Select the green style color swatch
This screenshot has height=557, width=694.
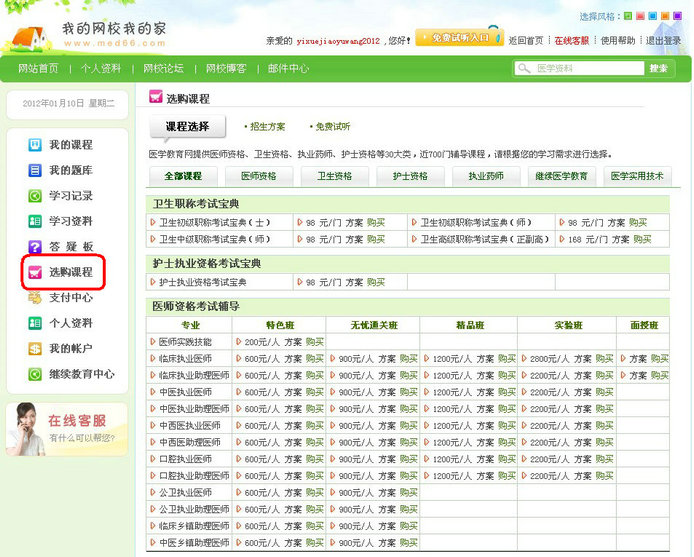(x=628, y=16)
